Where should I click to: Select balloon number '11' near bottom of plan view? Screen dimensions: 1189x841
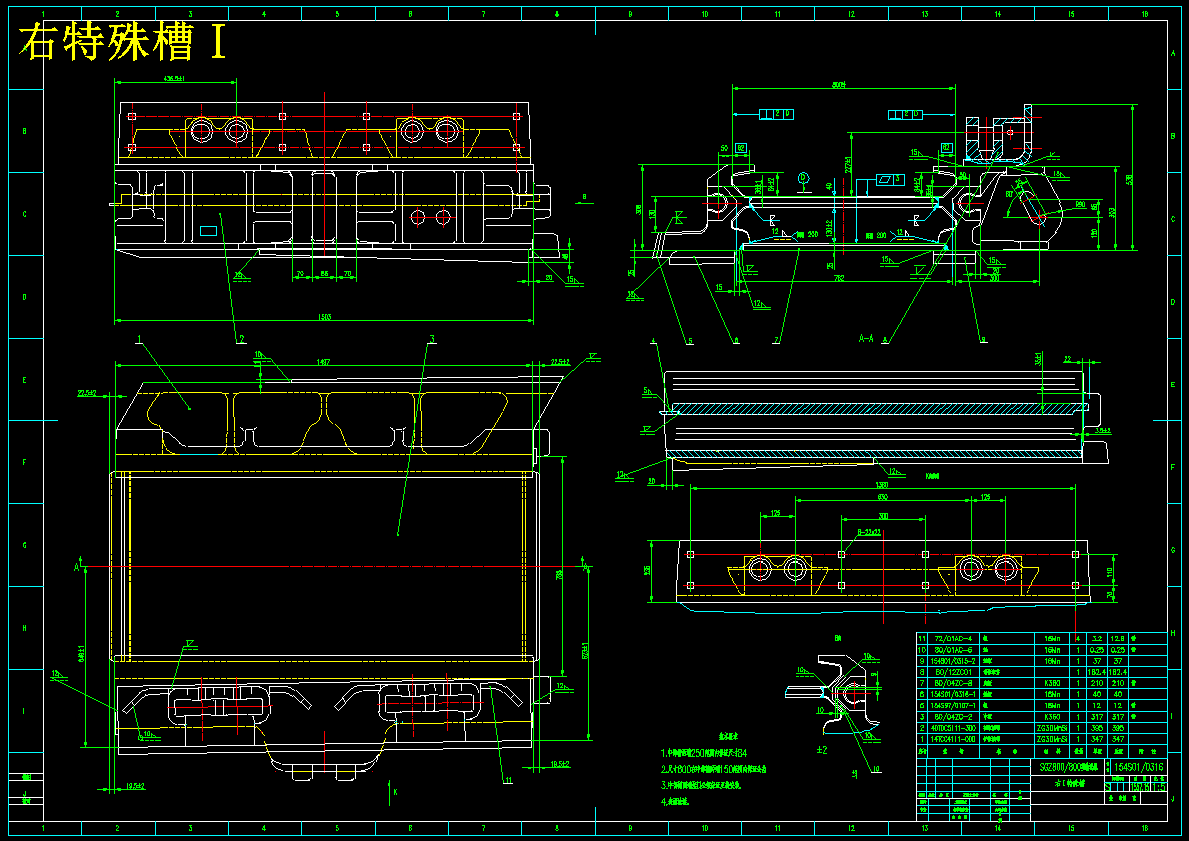pyautogui.click(x=507, y=779)
